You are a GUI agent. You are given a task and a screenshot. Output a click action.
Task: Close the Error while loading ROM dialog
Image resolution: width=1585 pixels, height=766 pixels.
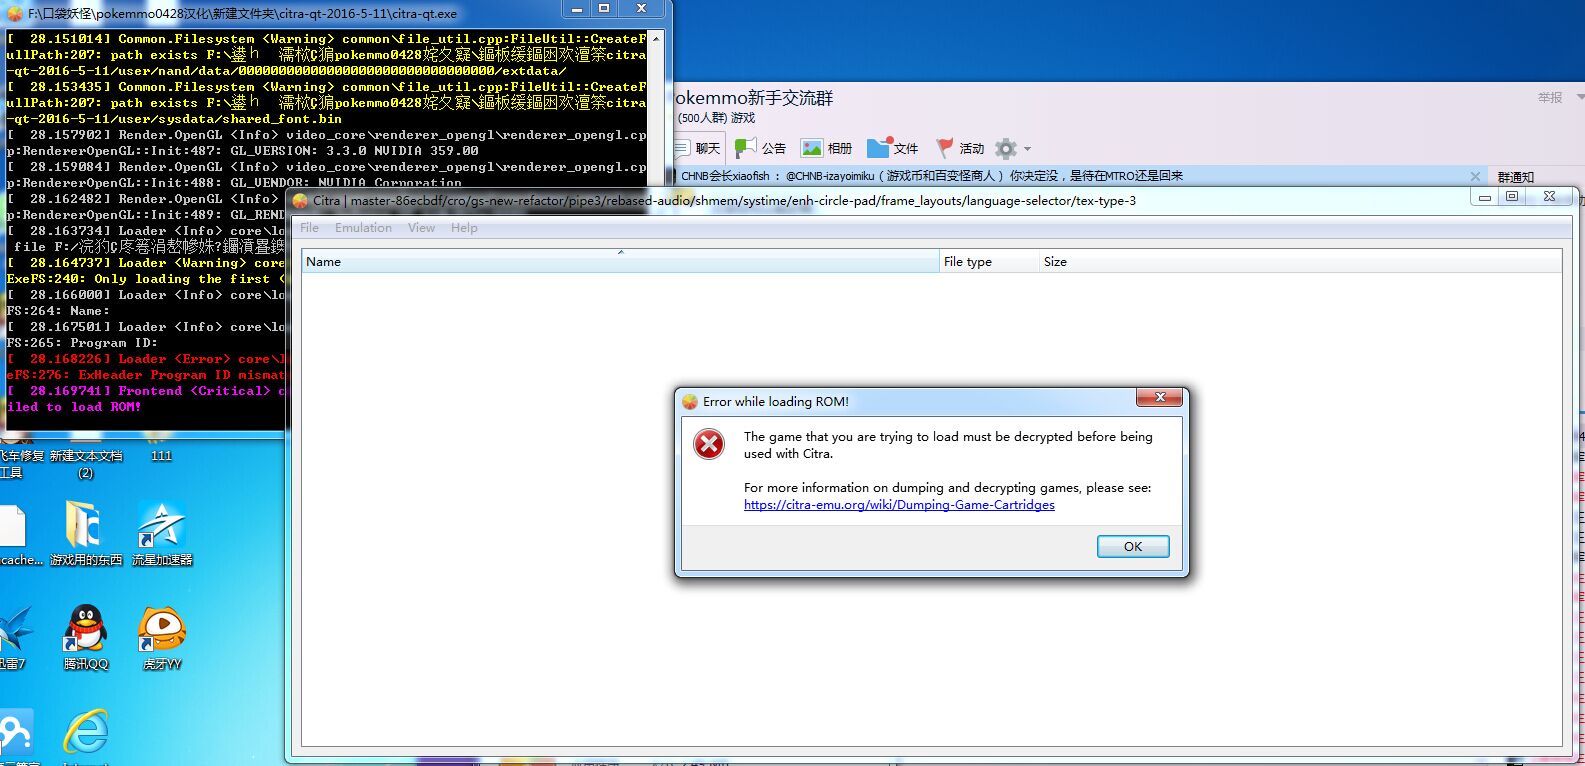1160,398
